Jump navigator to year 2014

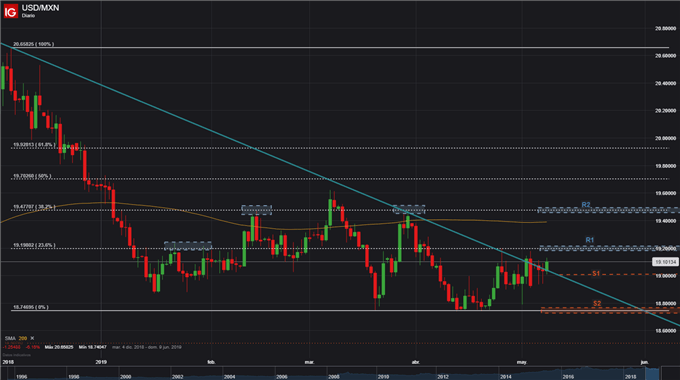coord(506,377)
